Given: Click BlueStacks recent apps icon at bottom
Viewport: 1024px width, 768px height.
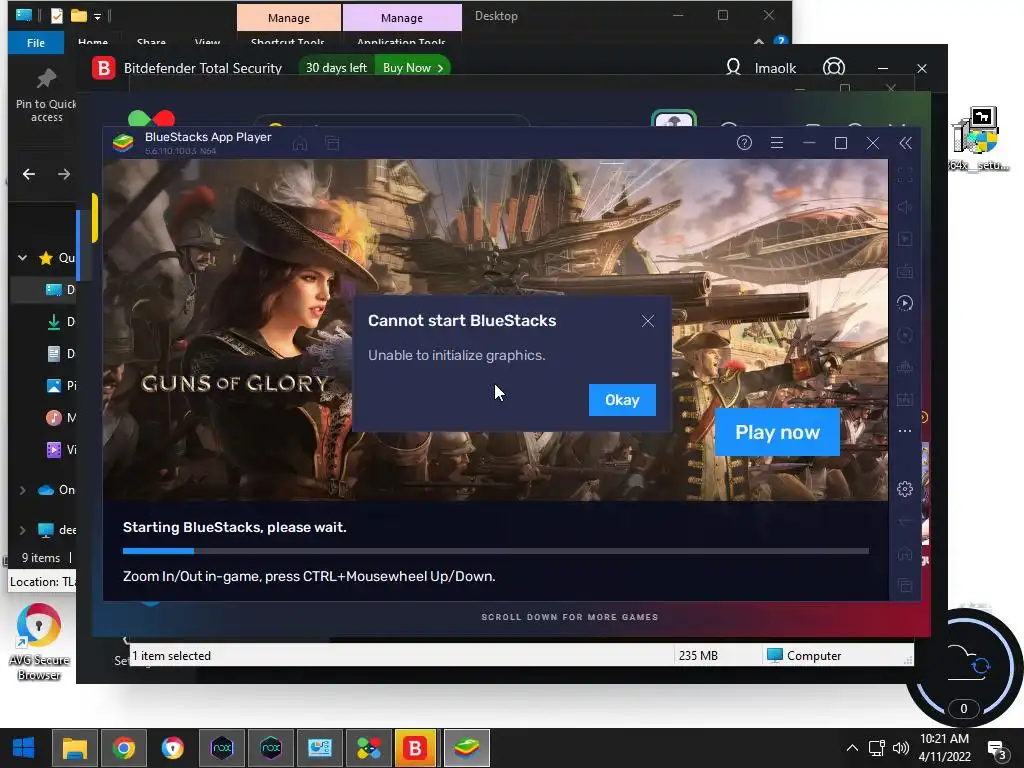Looking at the screenshot, I should (x=904, y=586).
